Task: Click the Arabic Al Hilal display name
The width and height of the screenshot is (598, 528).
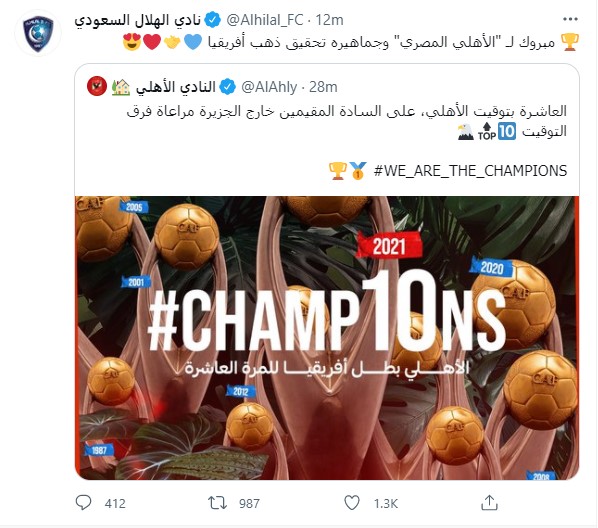Action: 138,20
